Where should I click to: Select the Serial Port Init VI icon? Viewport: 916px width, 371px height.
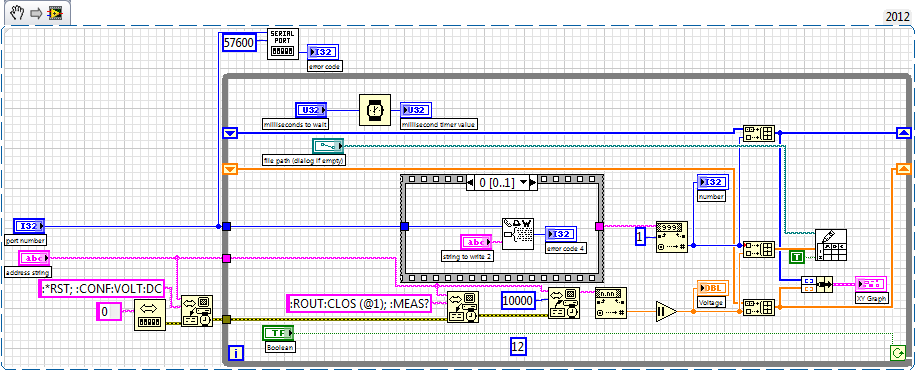click(x=283, y=43)
